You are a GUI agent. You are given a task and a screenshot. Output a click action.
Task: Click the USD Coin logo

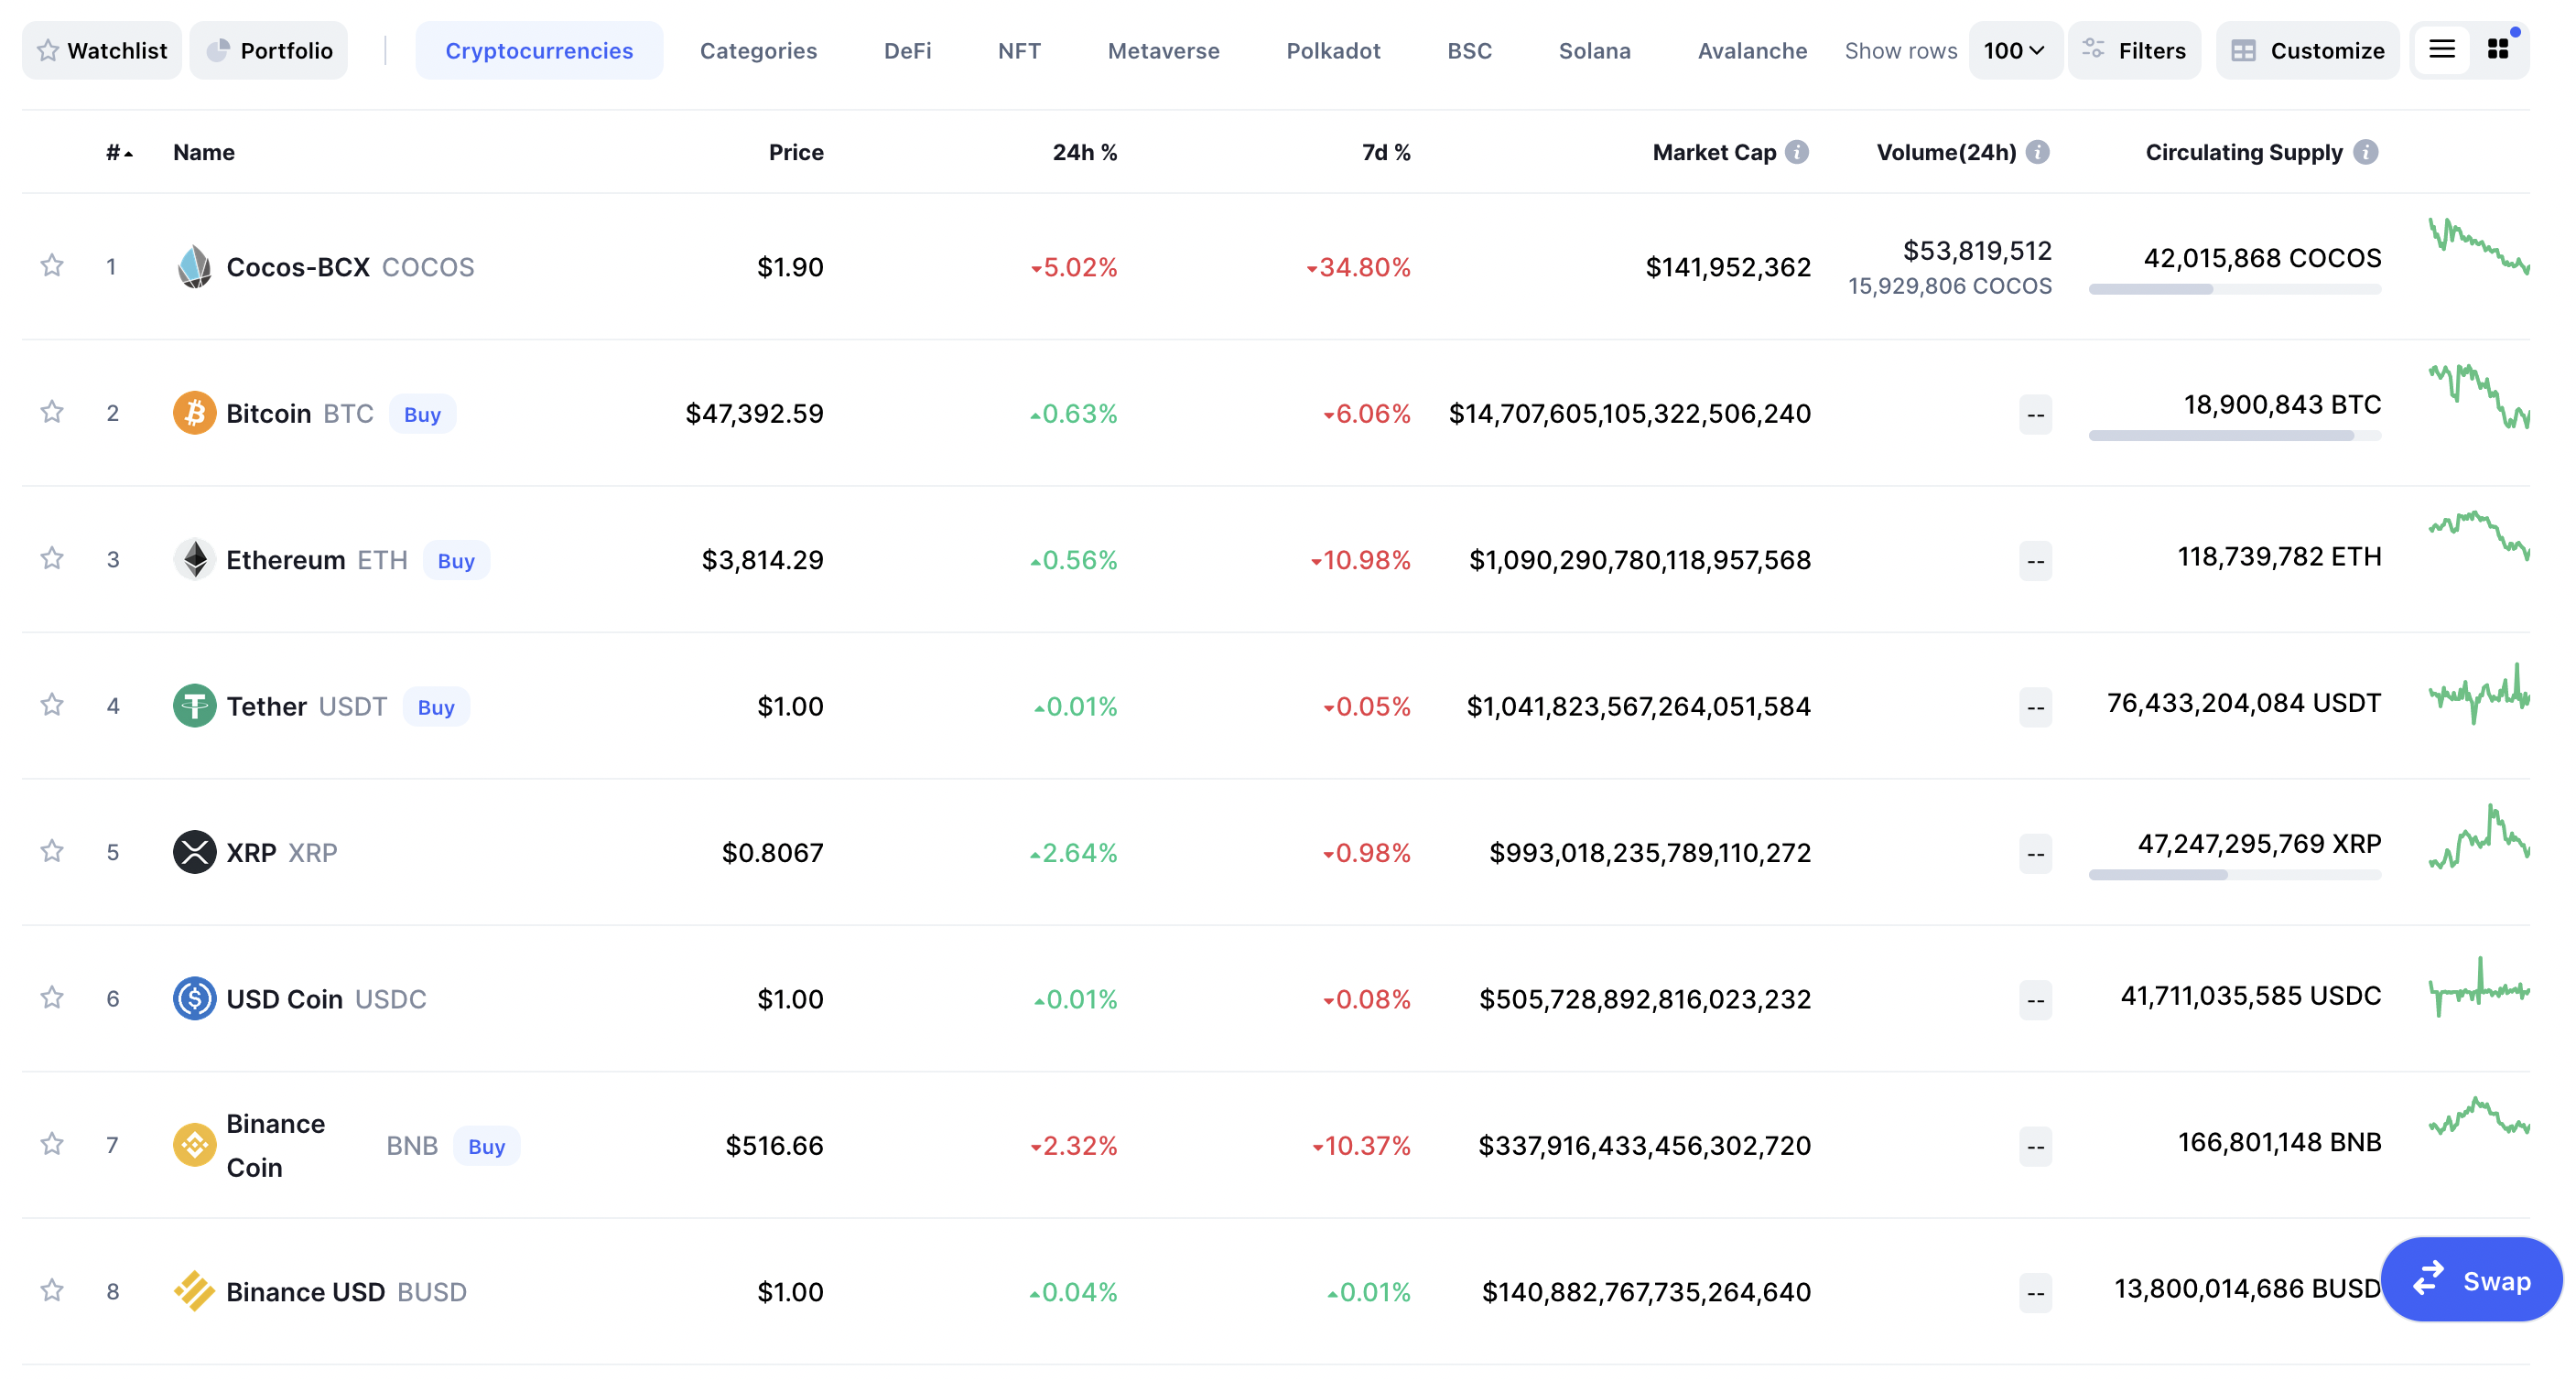pos(194,998)
